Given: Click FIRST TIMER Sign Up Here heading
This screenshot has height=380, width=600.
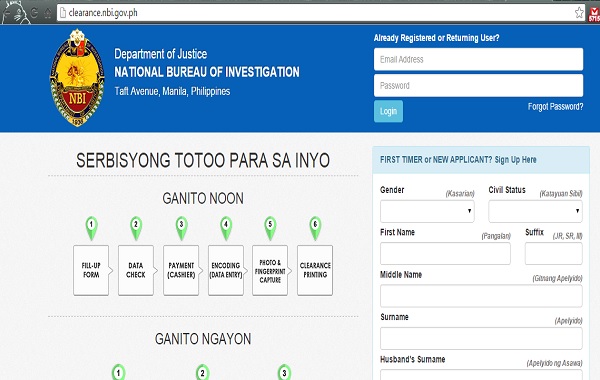Looking at the screenshot, I should pyautogui.click(x=458, y=160).
